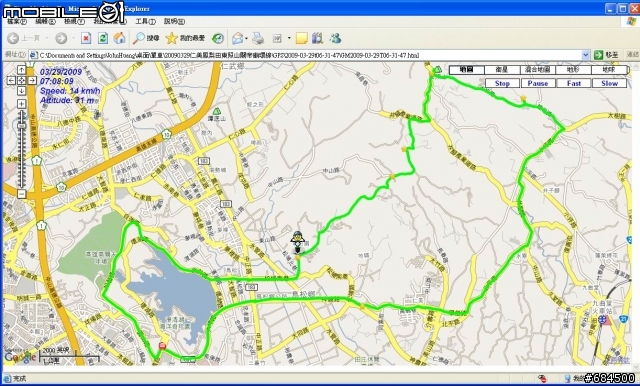Click Fast to speed up playback
Screen dimensions: 640x386
(573, 83)
